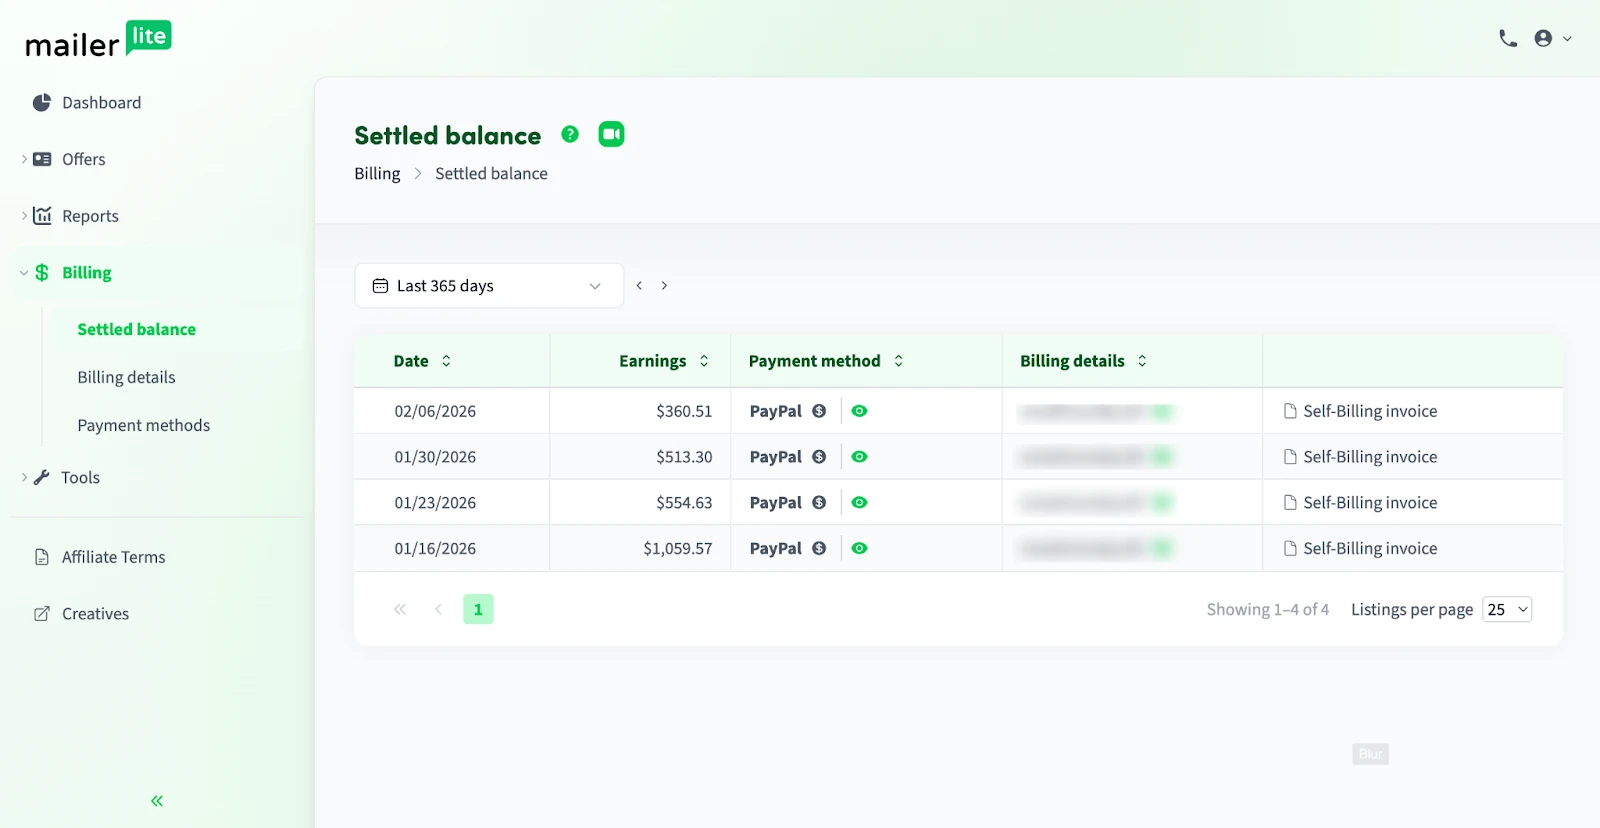The width and height of the screenshot is (1600, 828).
Task: Click the MailerLite logo
Action: click(98, 40)
